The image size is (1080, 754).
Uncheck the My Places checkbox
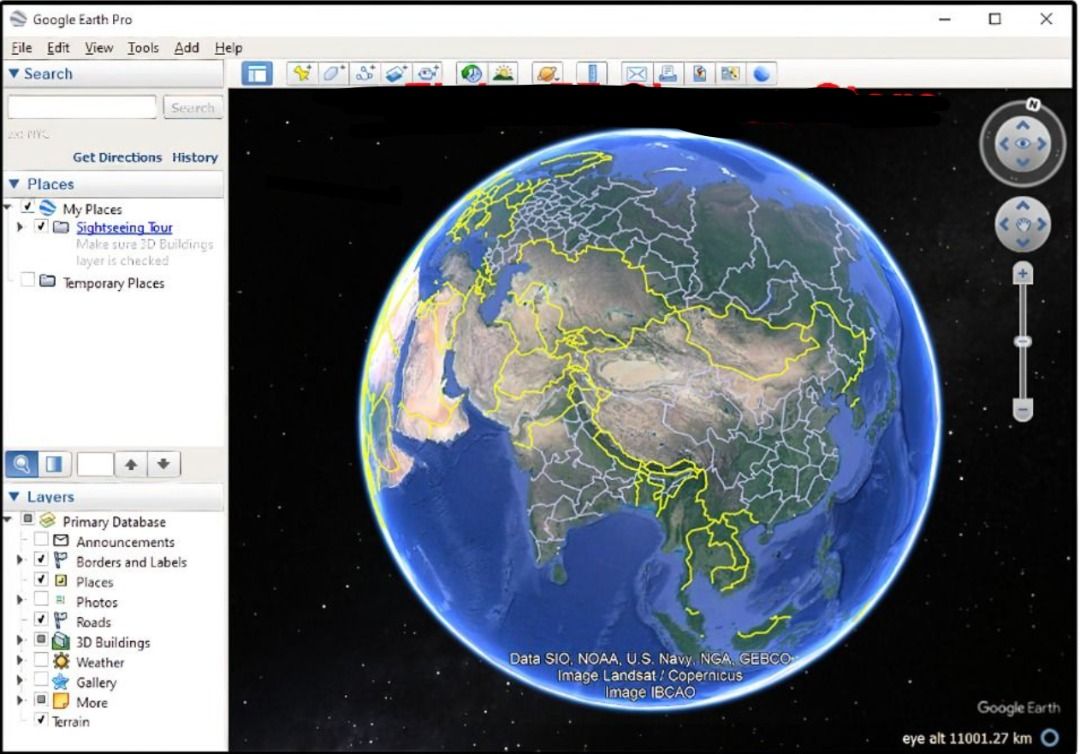(28, 206)
